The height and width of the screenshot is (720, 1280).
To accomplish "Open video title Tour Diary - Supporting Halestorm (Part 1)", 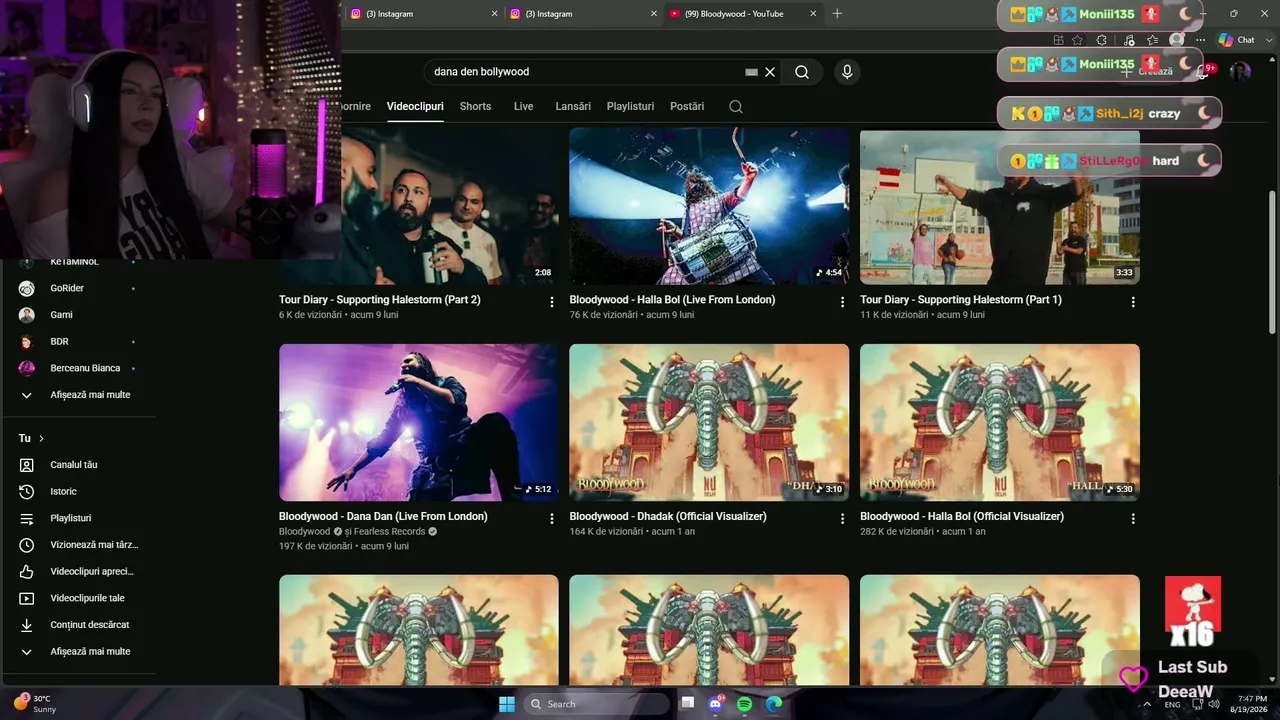I will coord(961,300).
